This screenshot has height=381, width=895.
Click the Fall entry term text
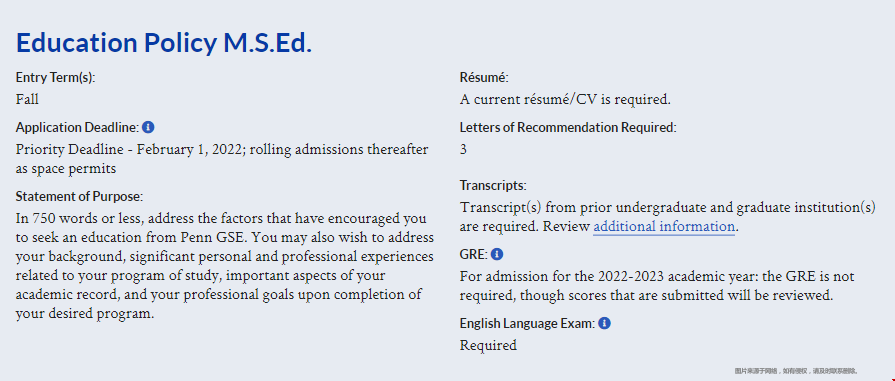pos(27,99)
